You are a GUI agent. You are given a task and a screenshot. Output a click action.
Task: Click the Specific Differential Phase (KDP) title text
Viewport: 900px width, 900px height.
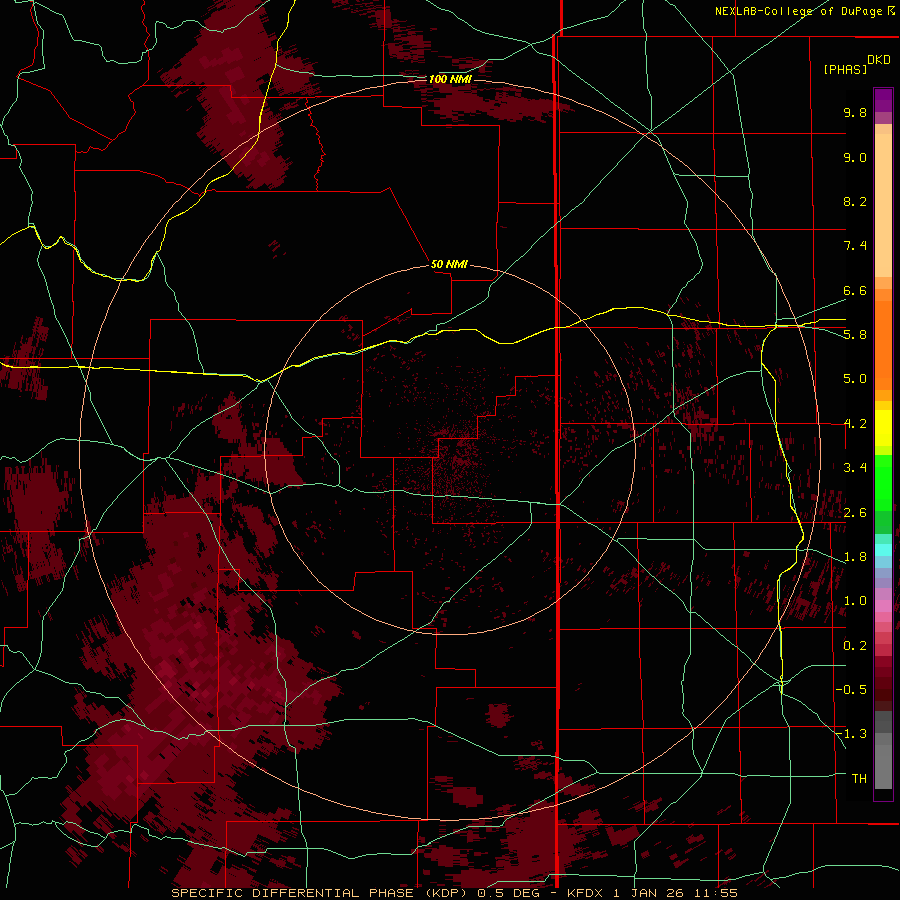(x=317, y=893)
